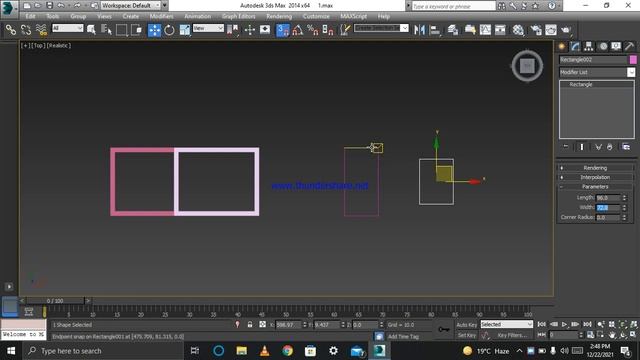This screenshot has height=360, width=640.
Task: Click the Play Animation button
Action: coord(564,324)
